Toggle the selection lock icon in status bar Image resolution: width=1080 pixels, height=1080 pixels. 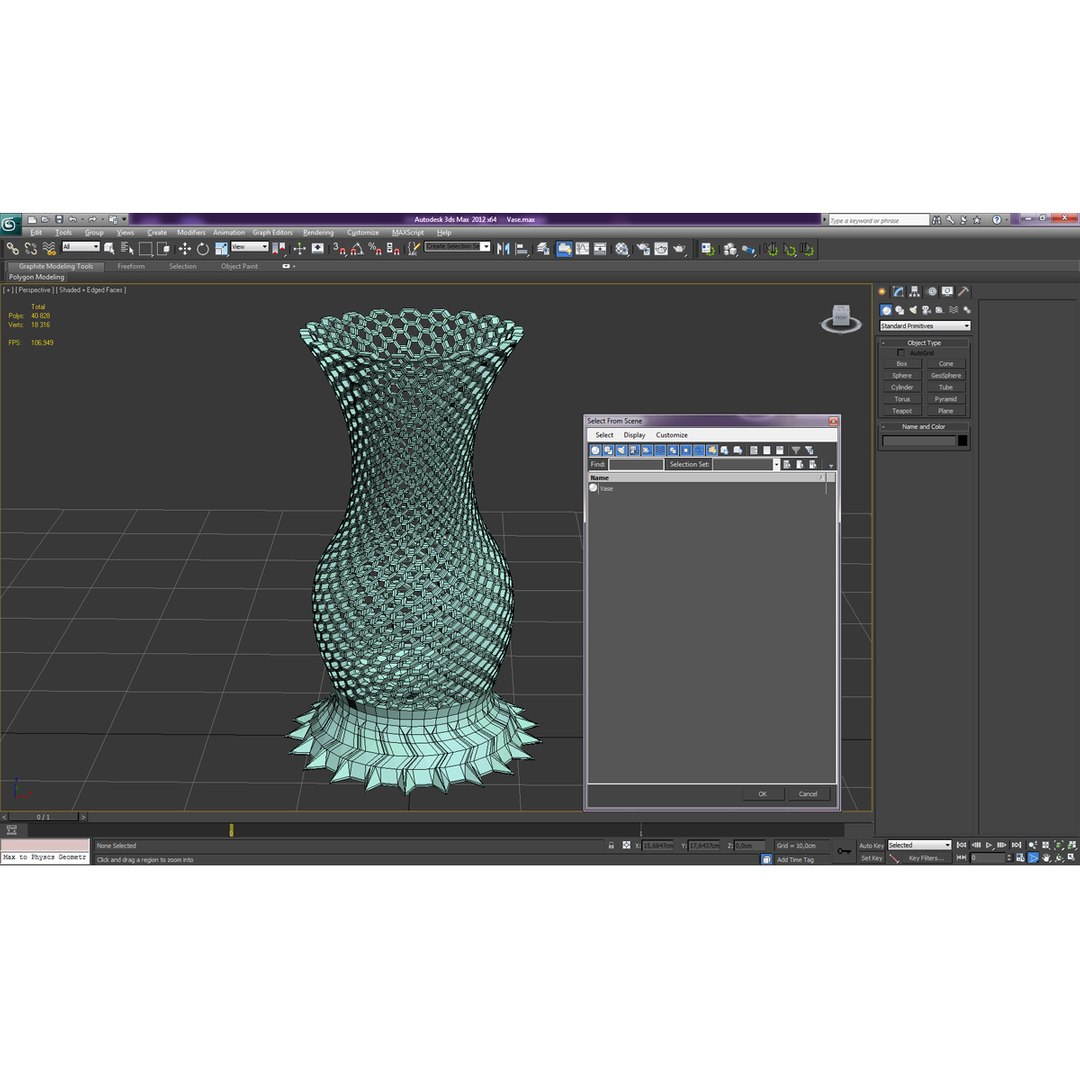611,845
